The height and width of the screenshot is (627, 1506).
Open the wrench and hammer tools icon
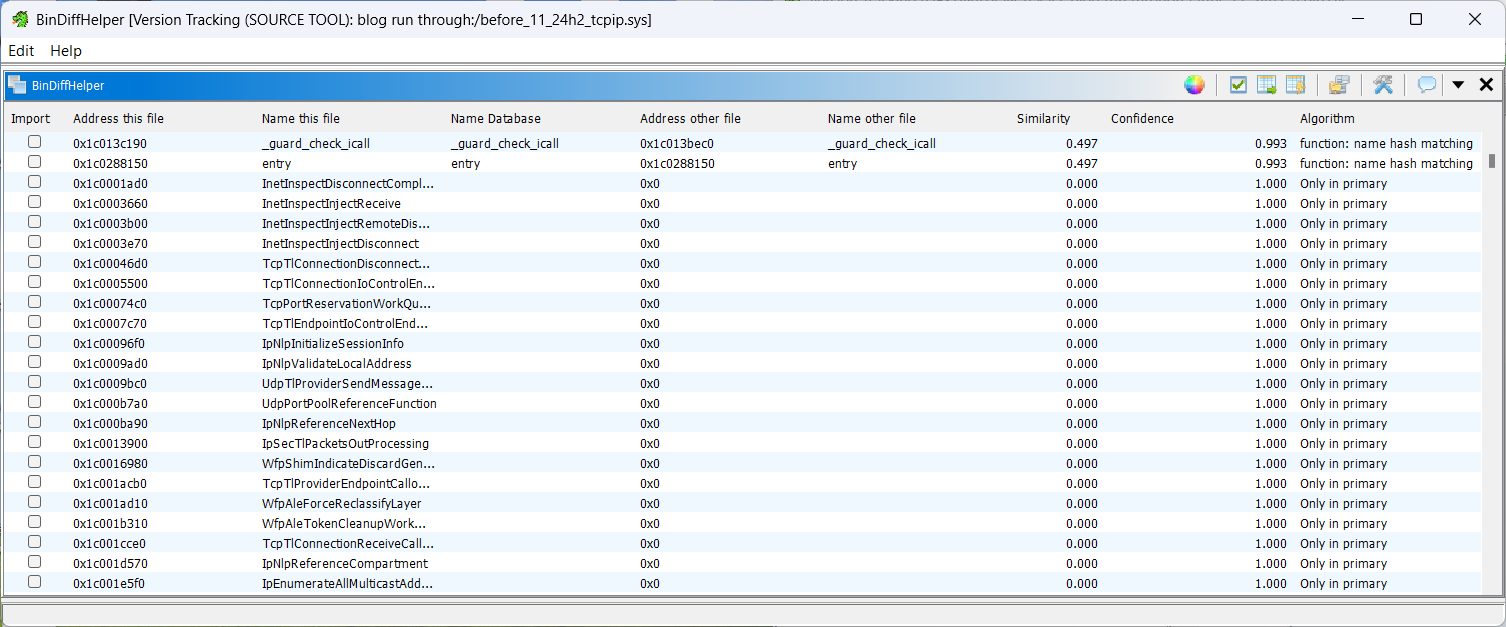pos(1383,85)
